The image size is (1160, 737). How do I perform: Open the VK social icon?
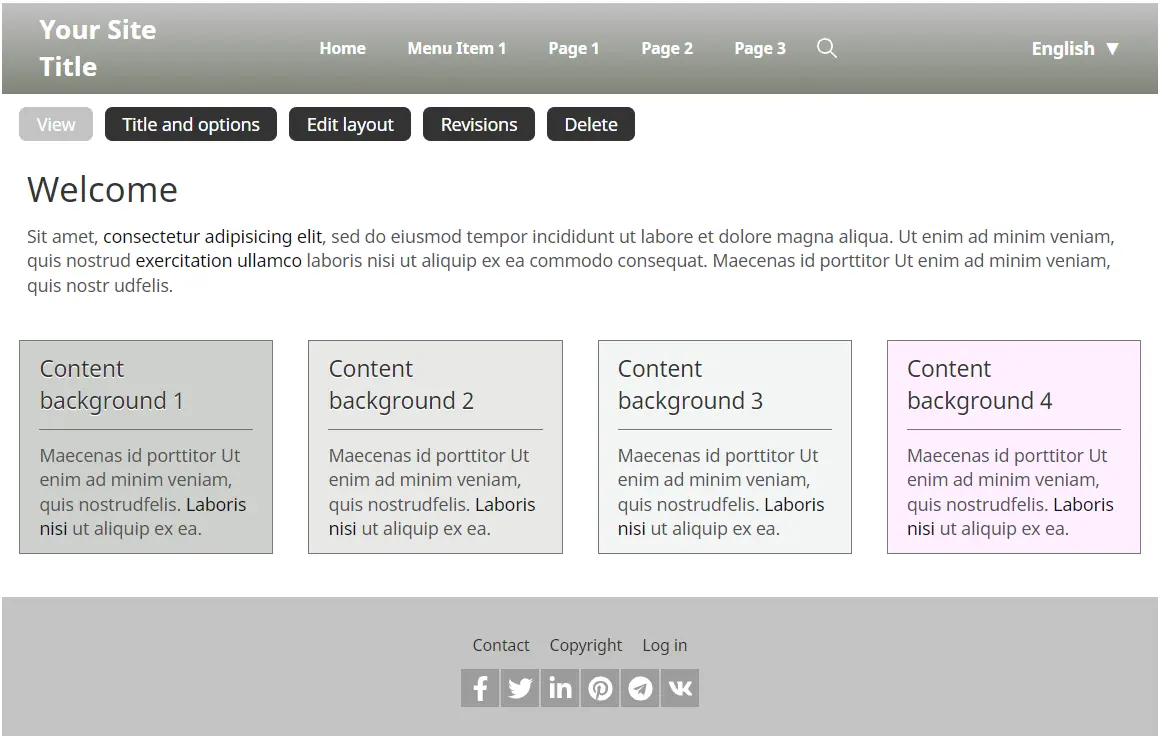coord(680,688)
